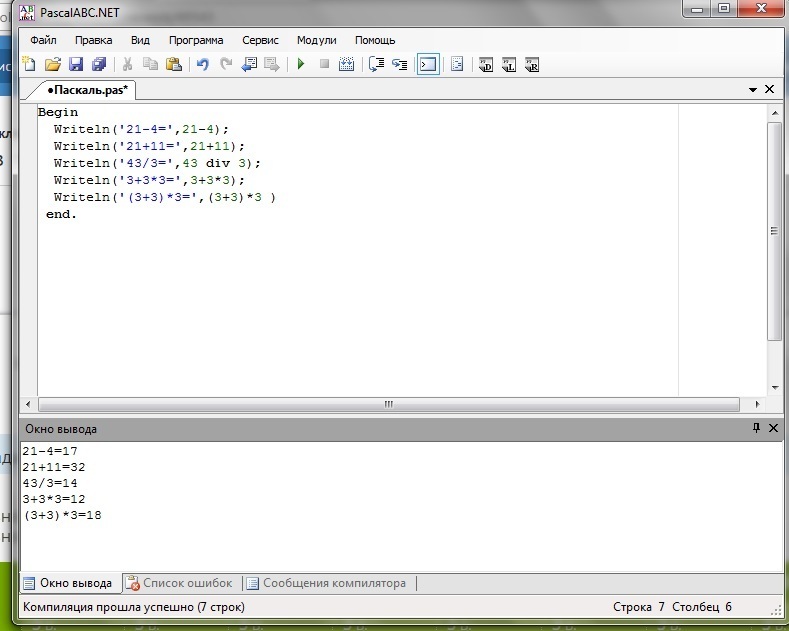Click the New file icon
This screenshot has width=789, height=631.
[29, 64]
